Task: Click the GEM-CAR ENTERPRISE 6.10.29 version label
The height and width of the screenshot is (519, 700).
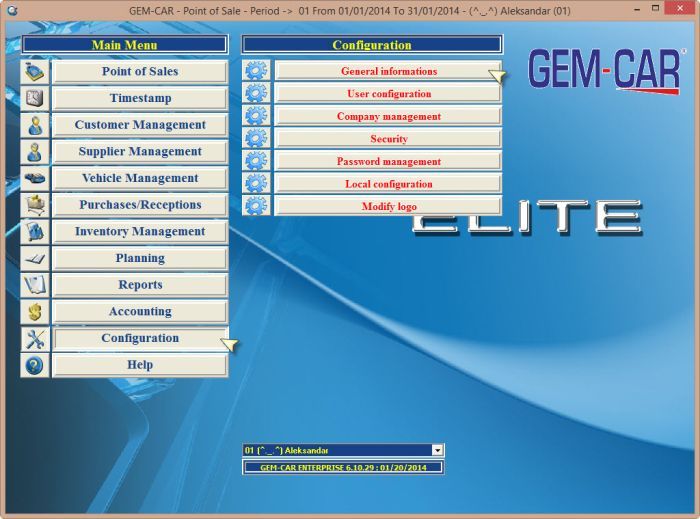Action: click(x=343, y=468)
